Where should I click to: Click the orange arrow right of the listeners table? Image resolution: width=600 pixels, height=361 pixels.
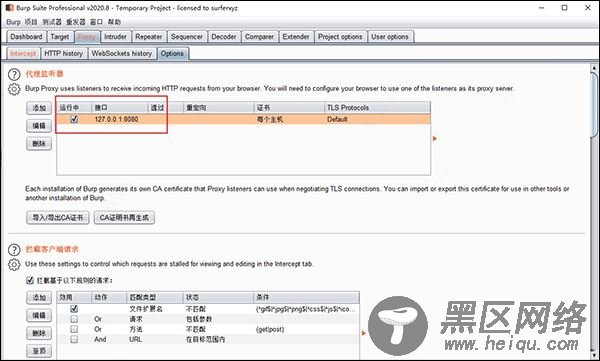click(435, 138)
